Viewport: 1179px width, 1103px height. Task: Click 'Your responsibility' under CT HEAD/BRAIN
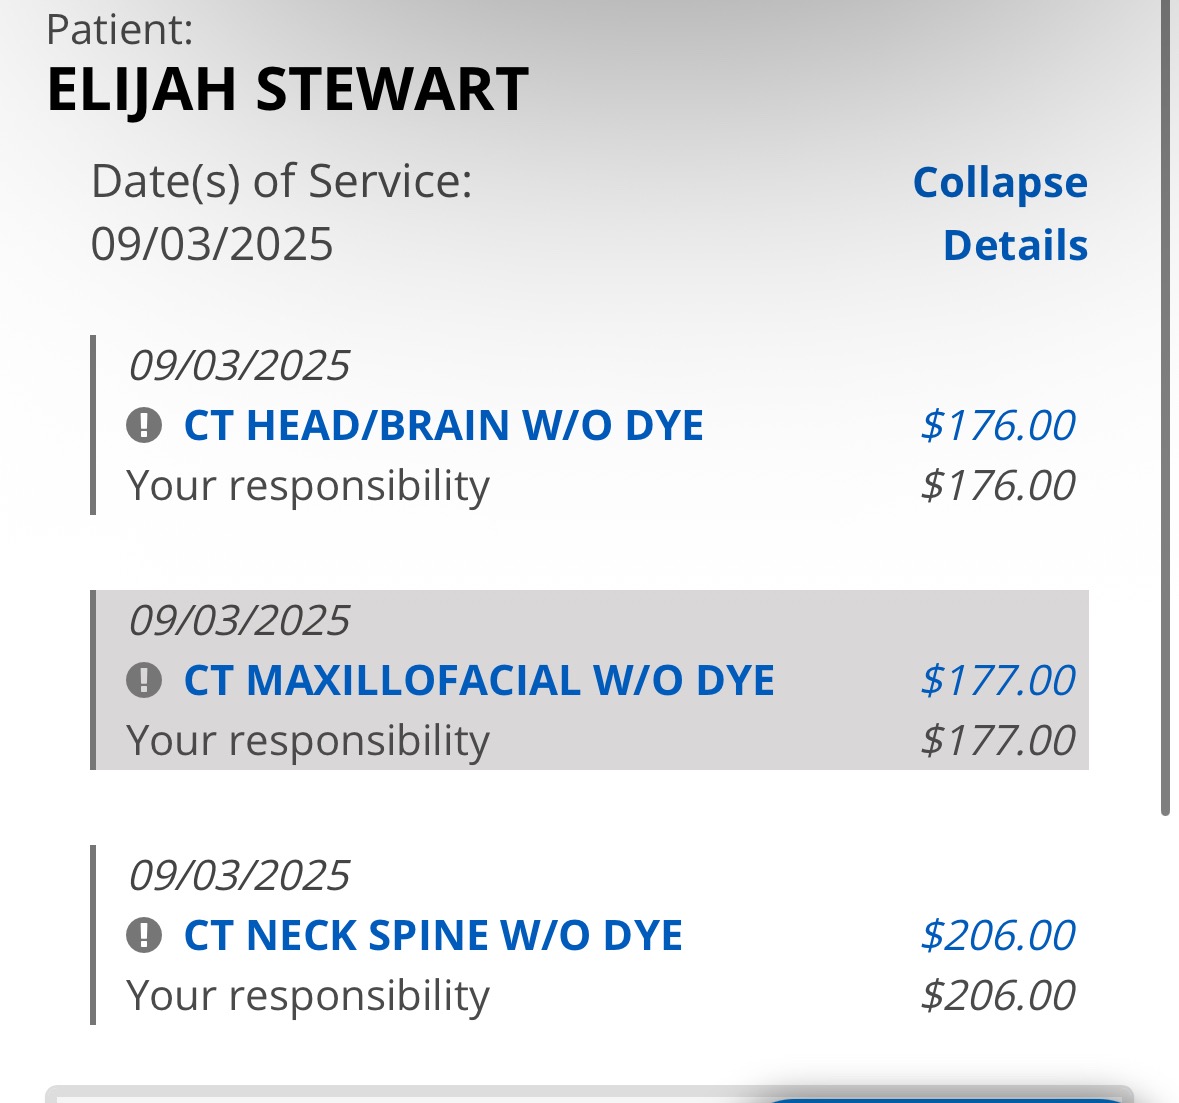tap(308, 486)
